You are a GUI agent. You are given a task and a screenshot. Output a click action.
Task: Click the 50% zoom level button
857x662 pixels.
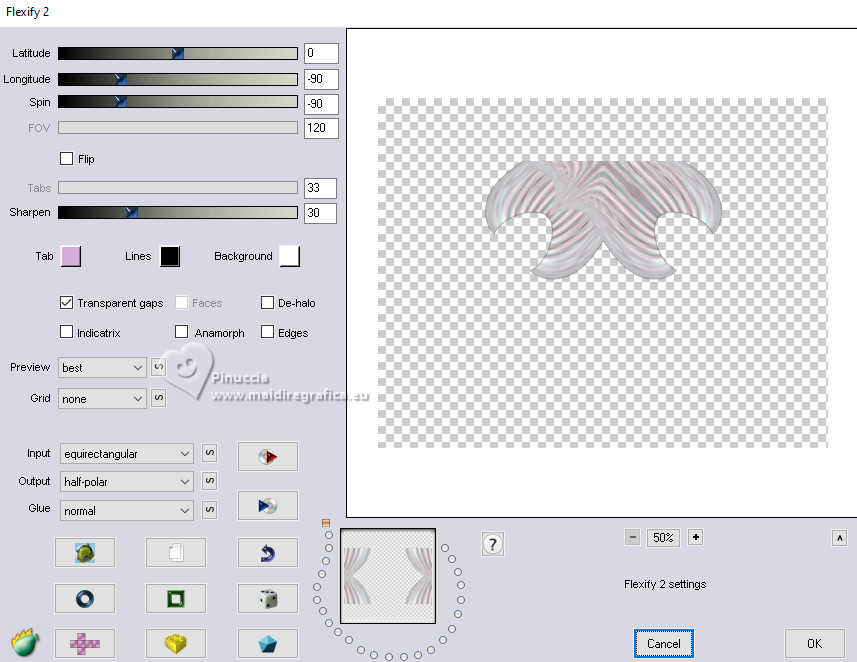664,537
